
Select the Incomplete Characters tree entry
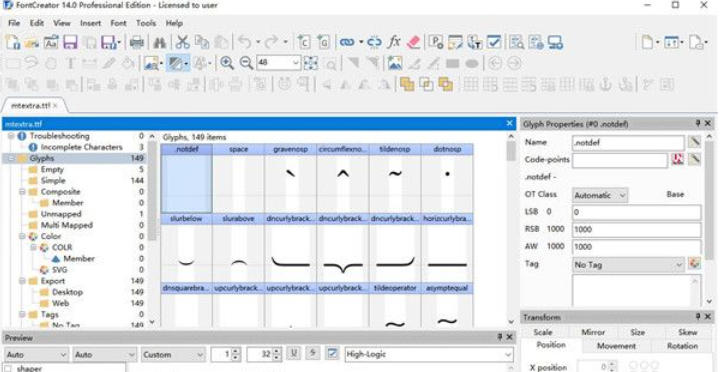(x=81, y=147)
